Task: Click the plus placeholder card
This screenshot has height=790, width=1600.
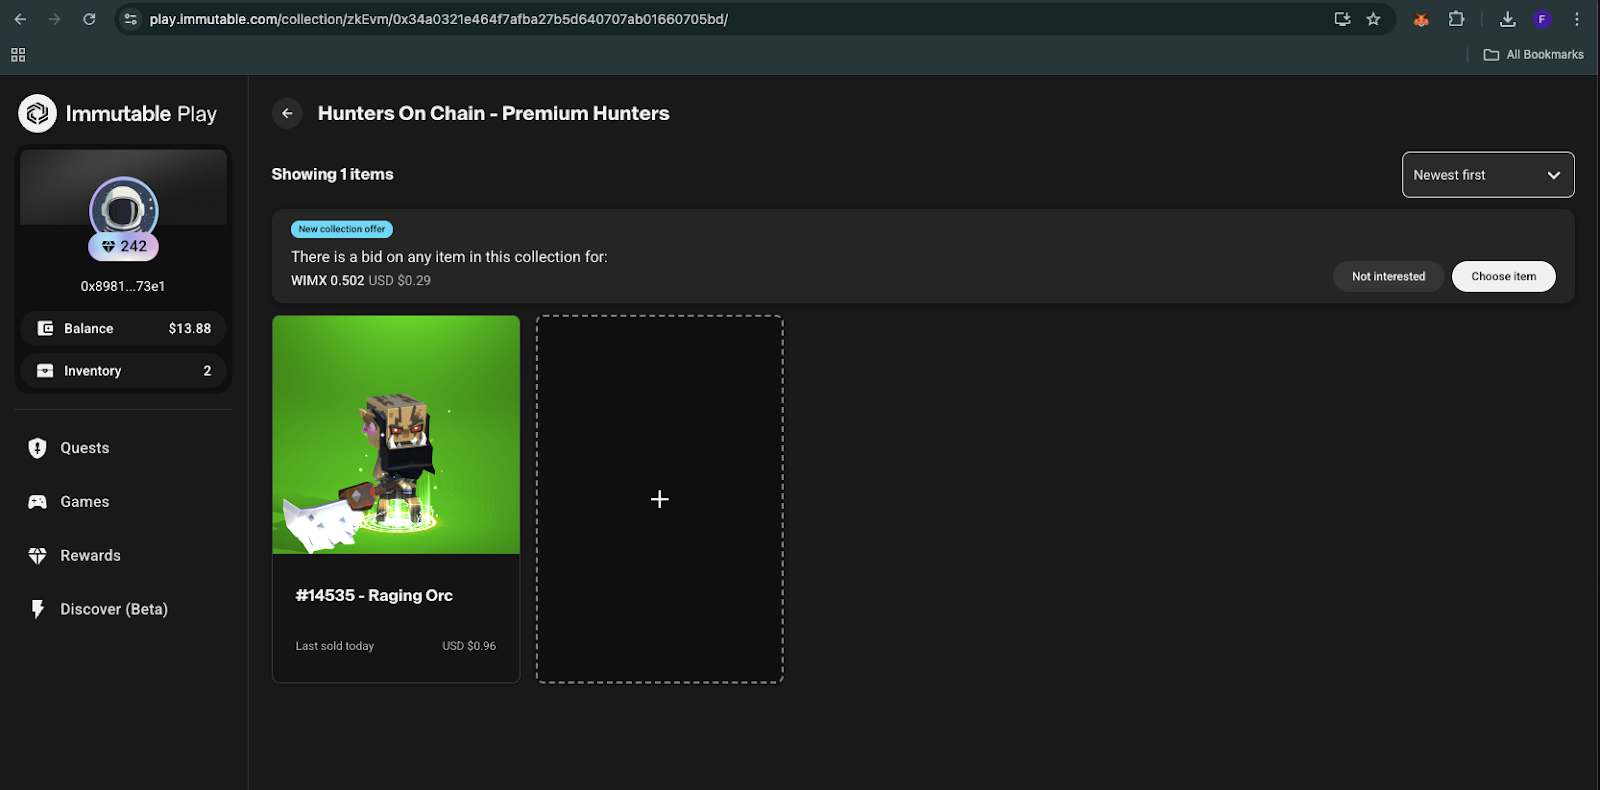Action: pyautogui.click(x=660, y=499)
